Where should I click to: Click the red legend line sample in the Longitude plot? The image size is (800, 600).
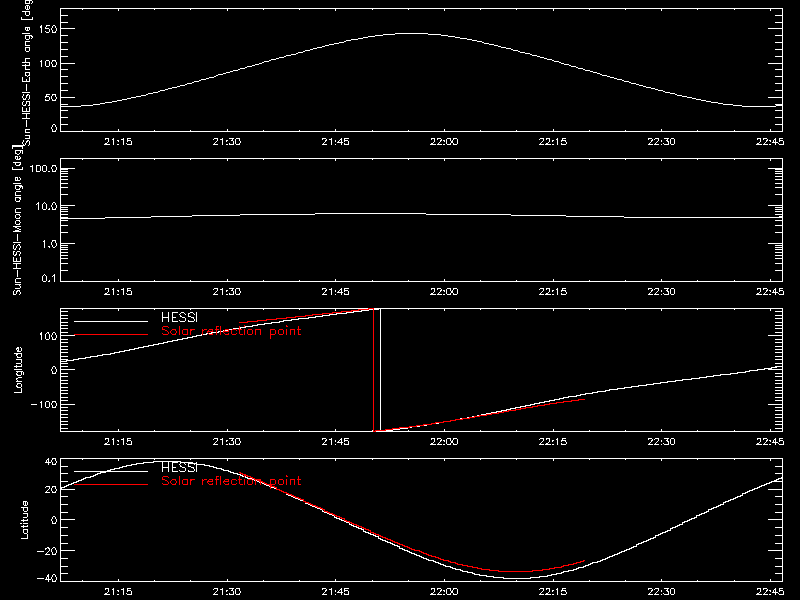[x=111, y=335]
